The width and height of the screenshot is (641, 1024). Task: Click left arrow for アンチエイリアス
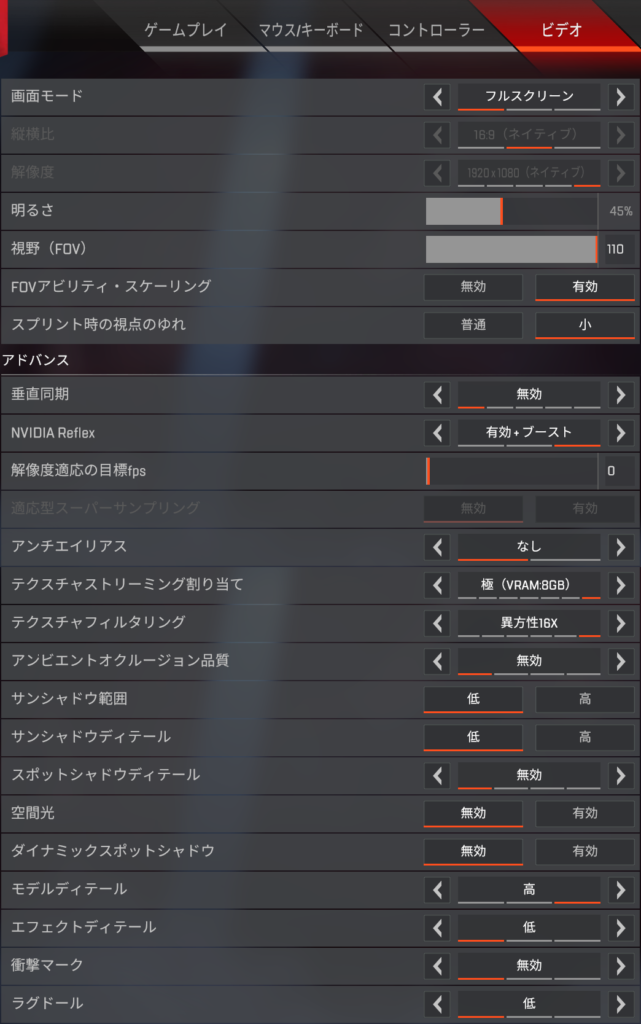pyautogui.click(x=437, y=547)
